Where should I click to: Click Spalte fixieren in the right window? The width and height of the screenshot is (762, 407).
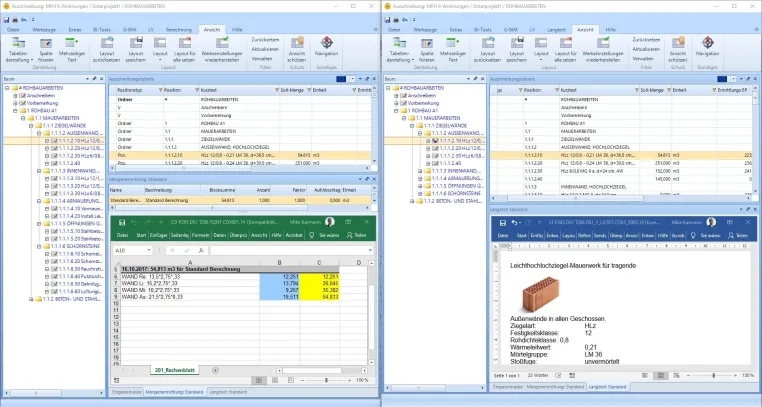(x=427, y=50)
